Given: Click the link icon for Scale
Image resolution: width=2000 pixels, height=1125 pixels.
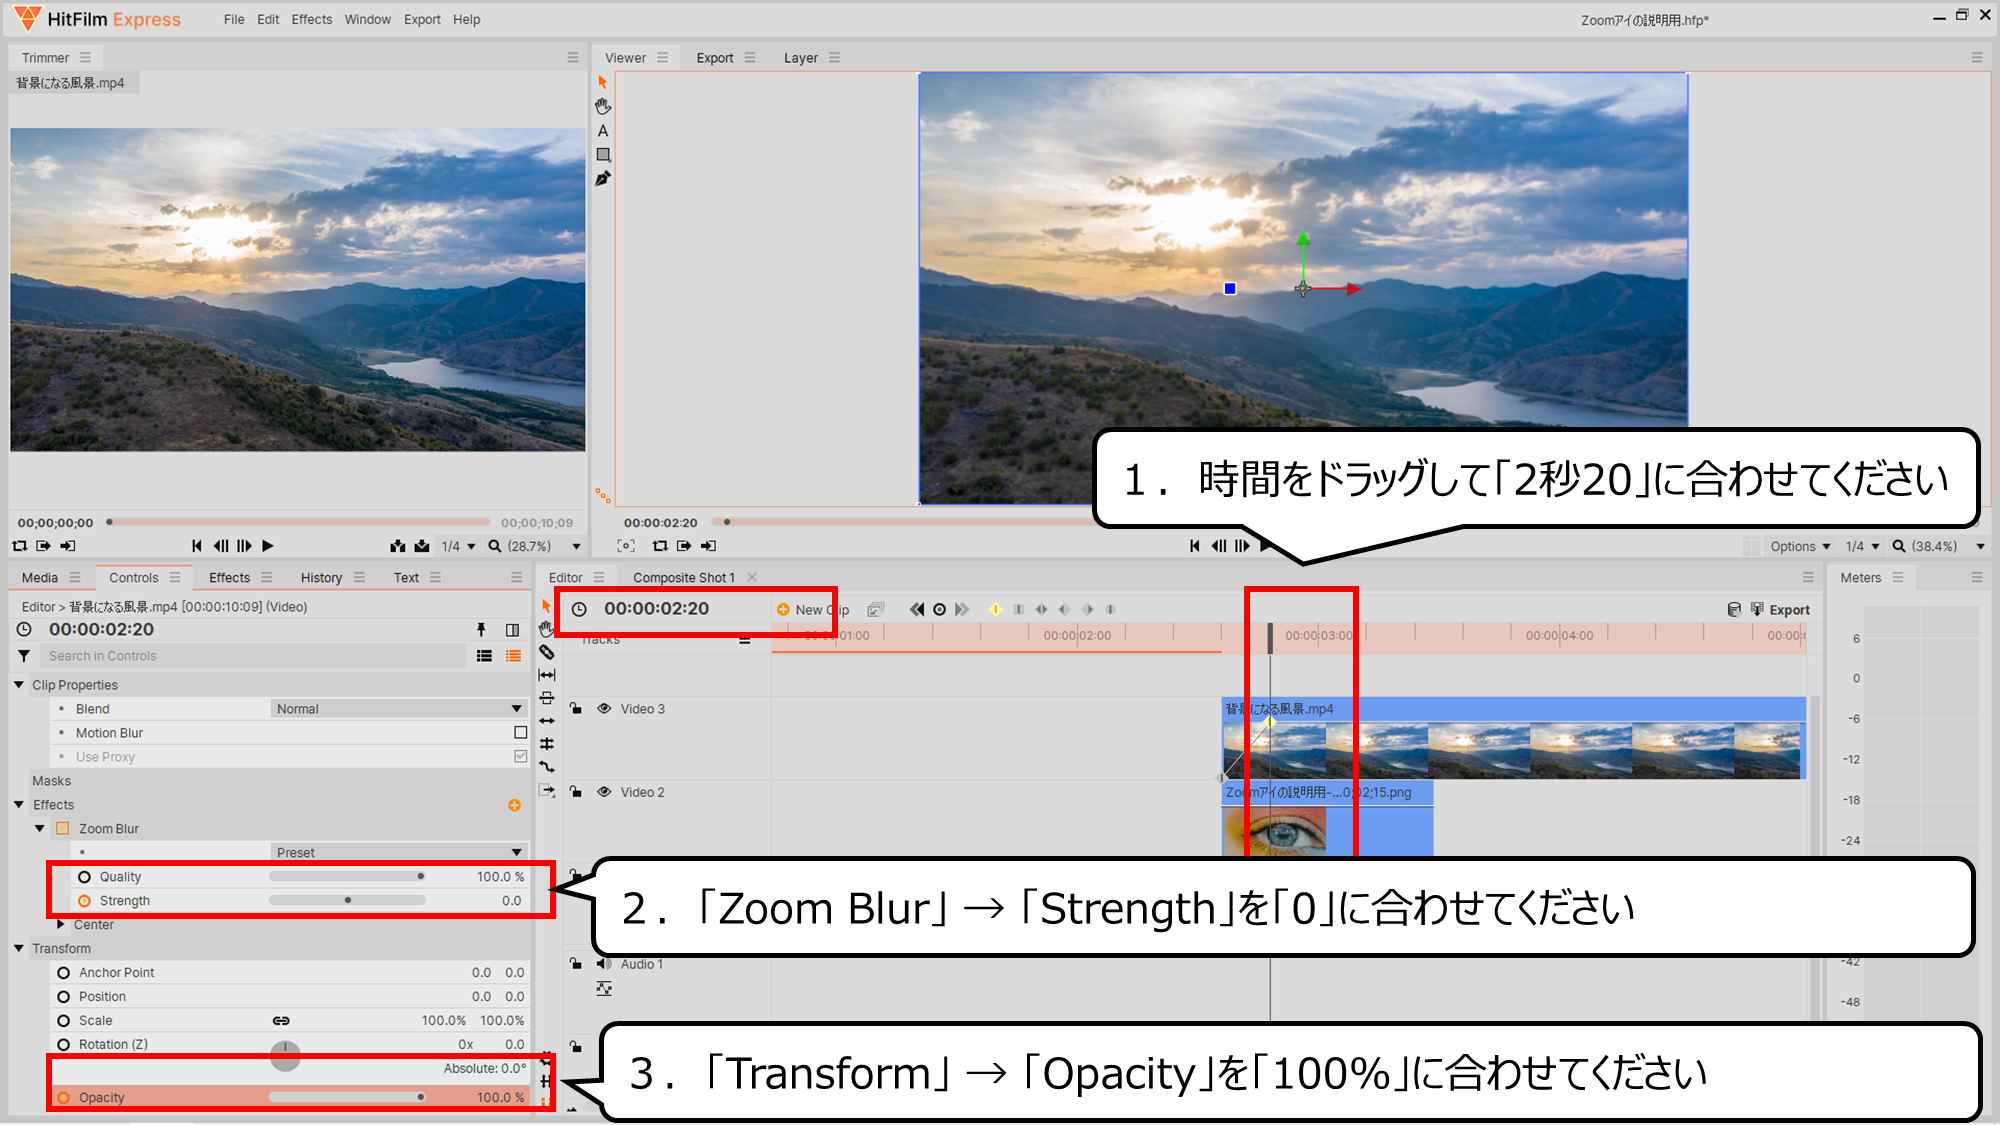Looking at the screenshot, I should click(x=281, y=1021).
